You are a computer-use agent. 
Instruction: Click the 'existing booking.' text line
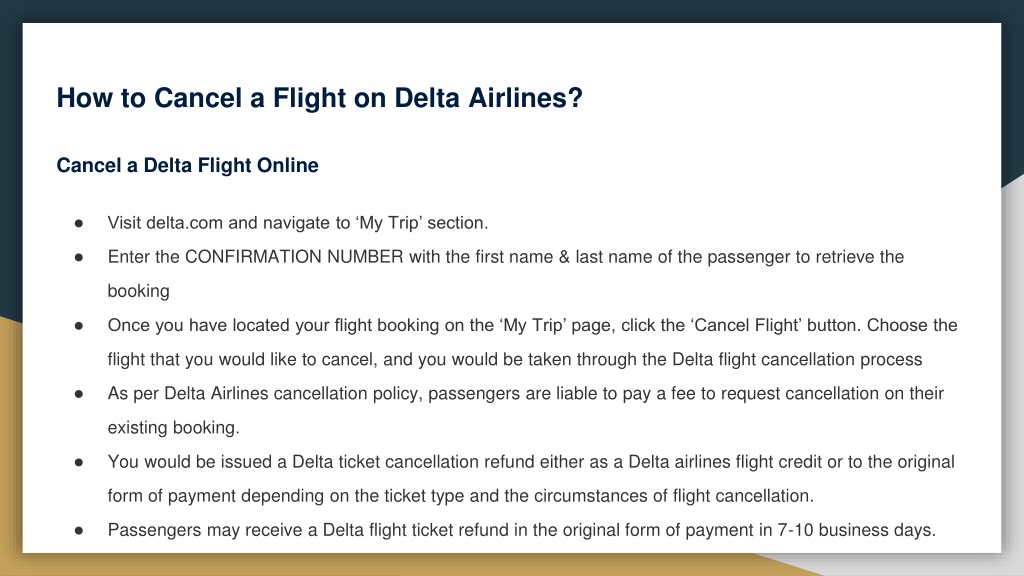tap(174, 427)
